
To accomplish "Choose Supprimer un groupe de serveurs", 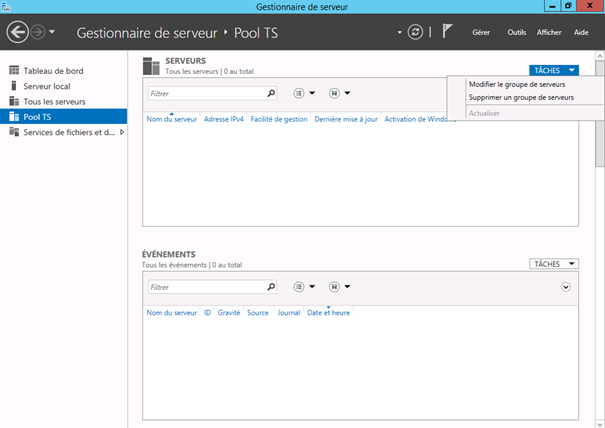I will click(521, 97).
